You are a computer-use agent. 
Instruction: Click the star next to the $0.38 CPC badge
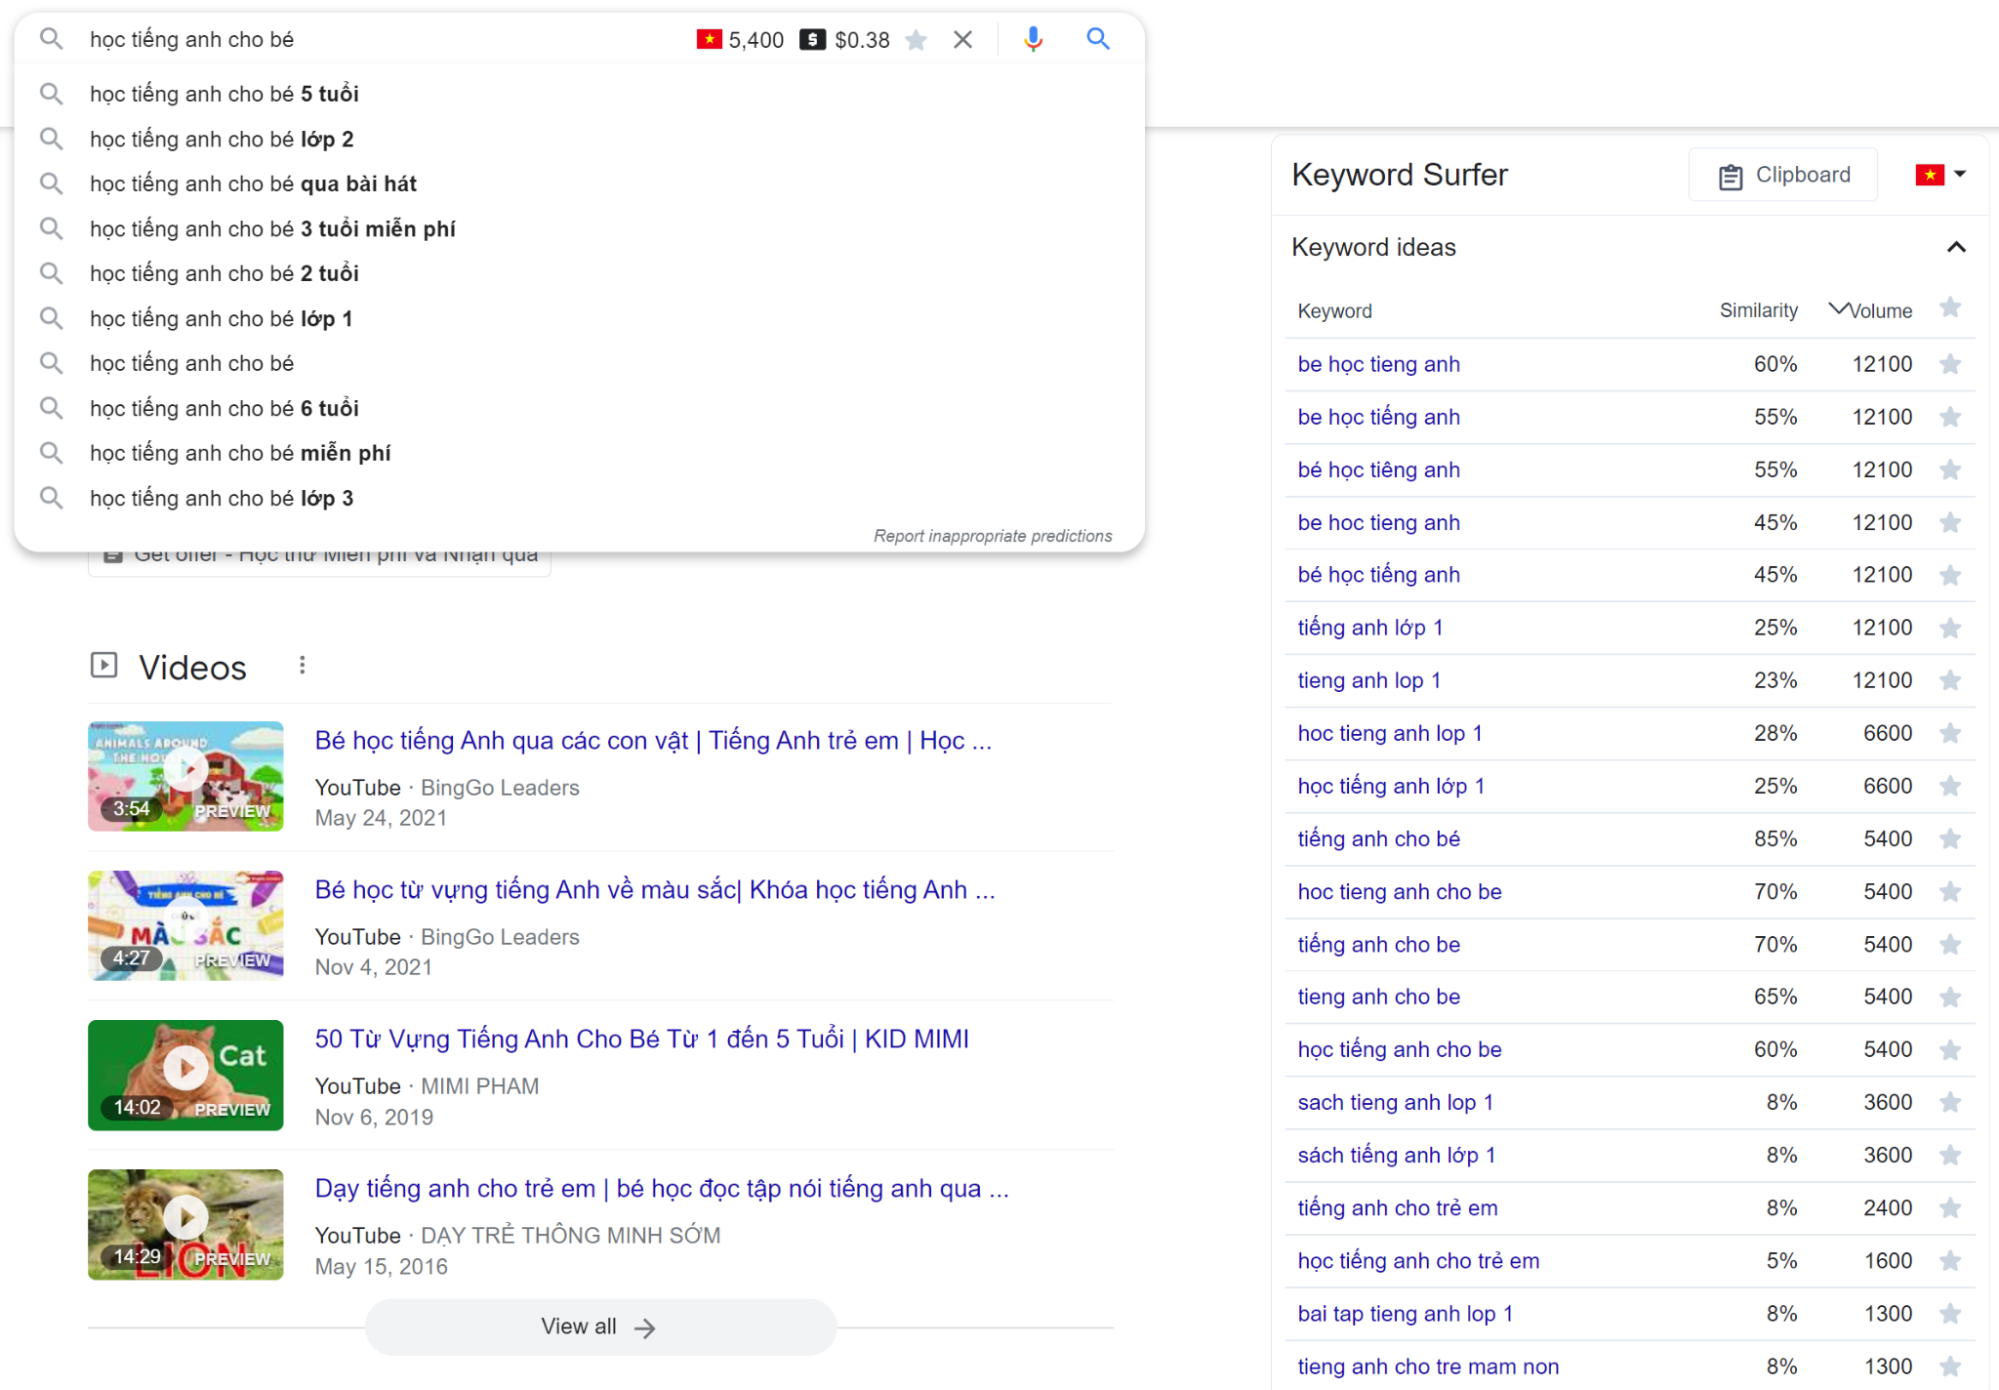916,39
